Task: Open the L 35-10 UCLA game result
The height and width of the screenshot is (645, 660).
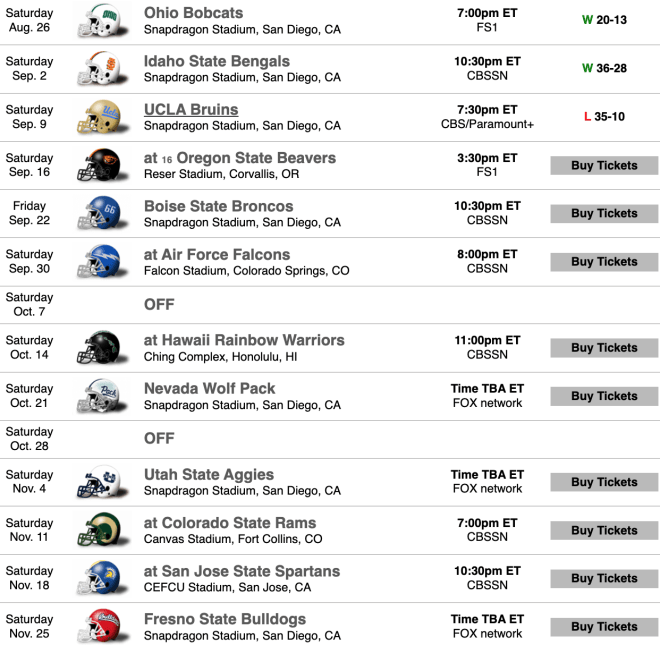Action: (x=604, y=117)
